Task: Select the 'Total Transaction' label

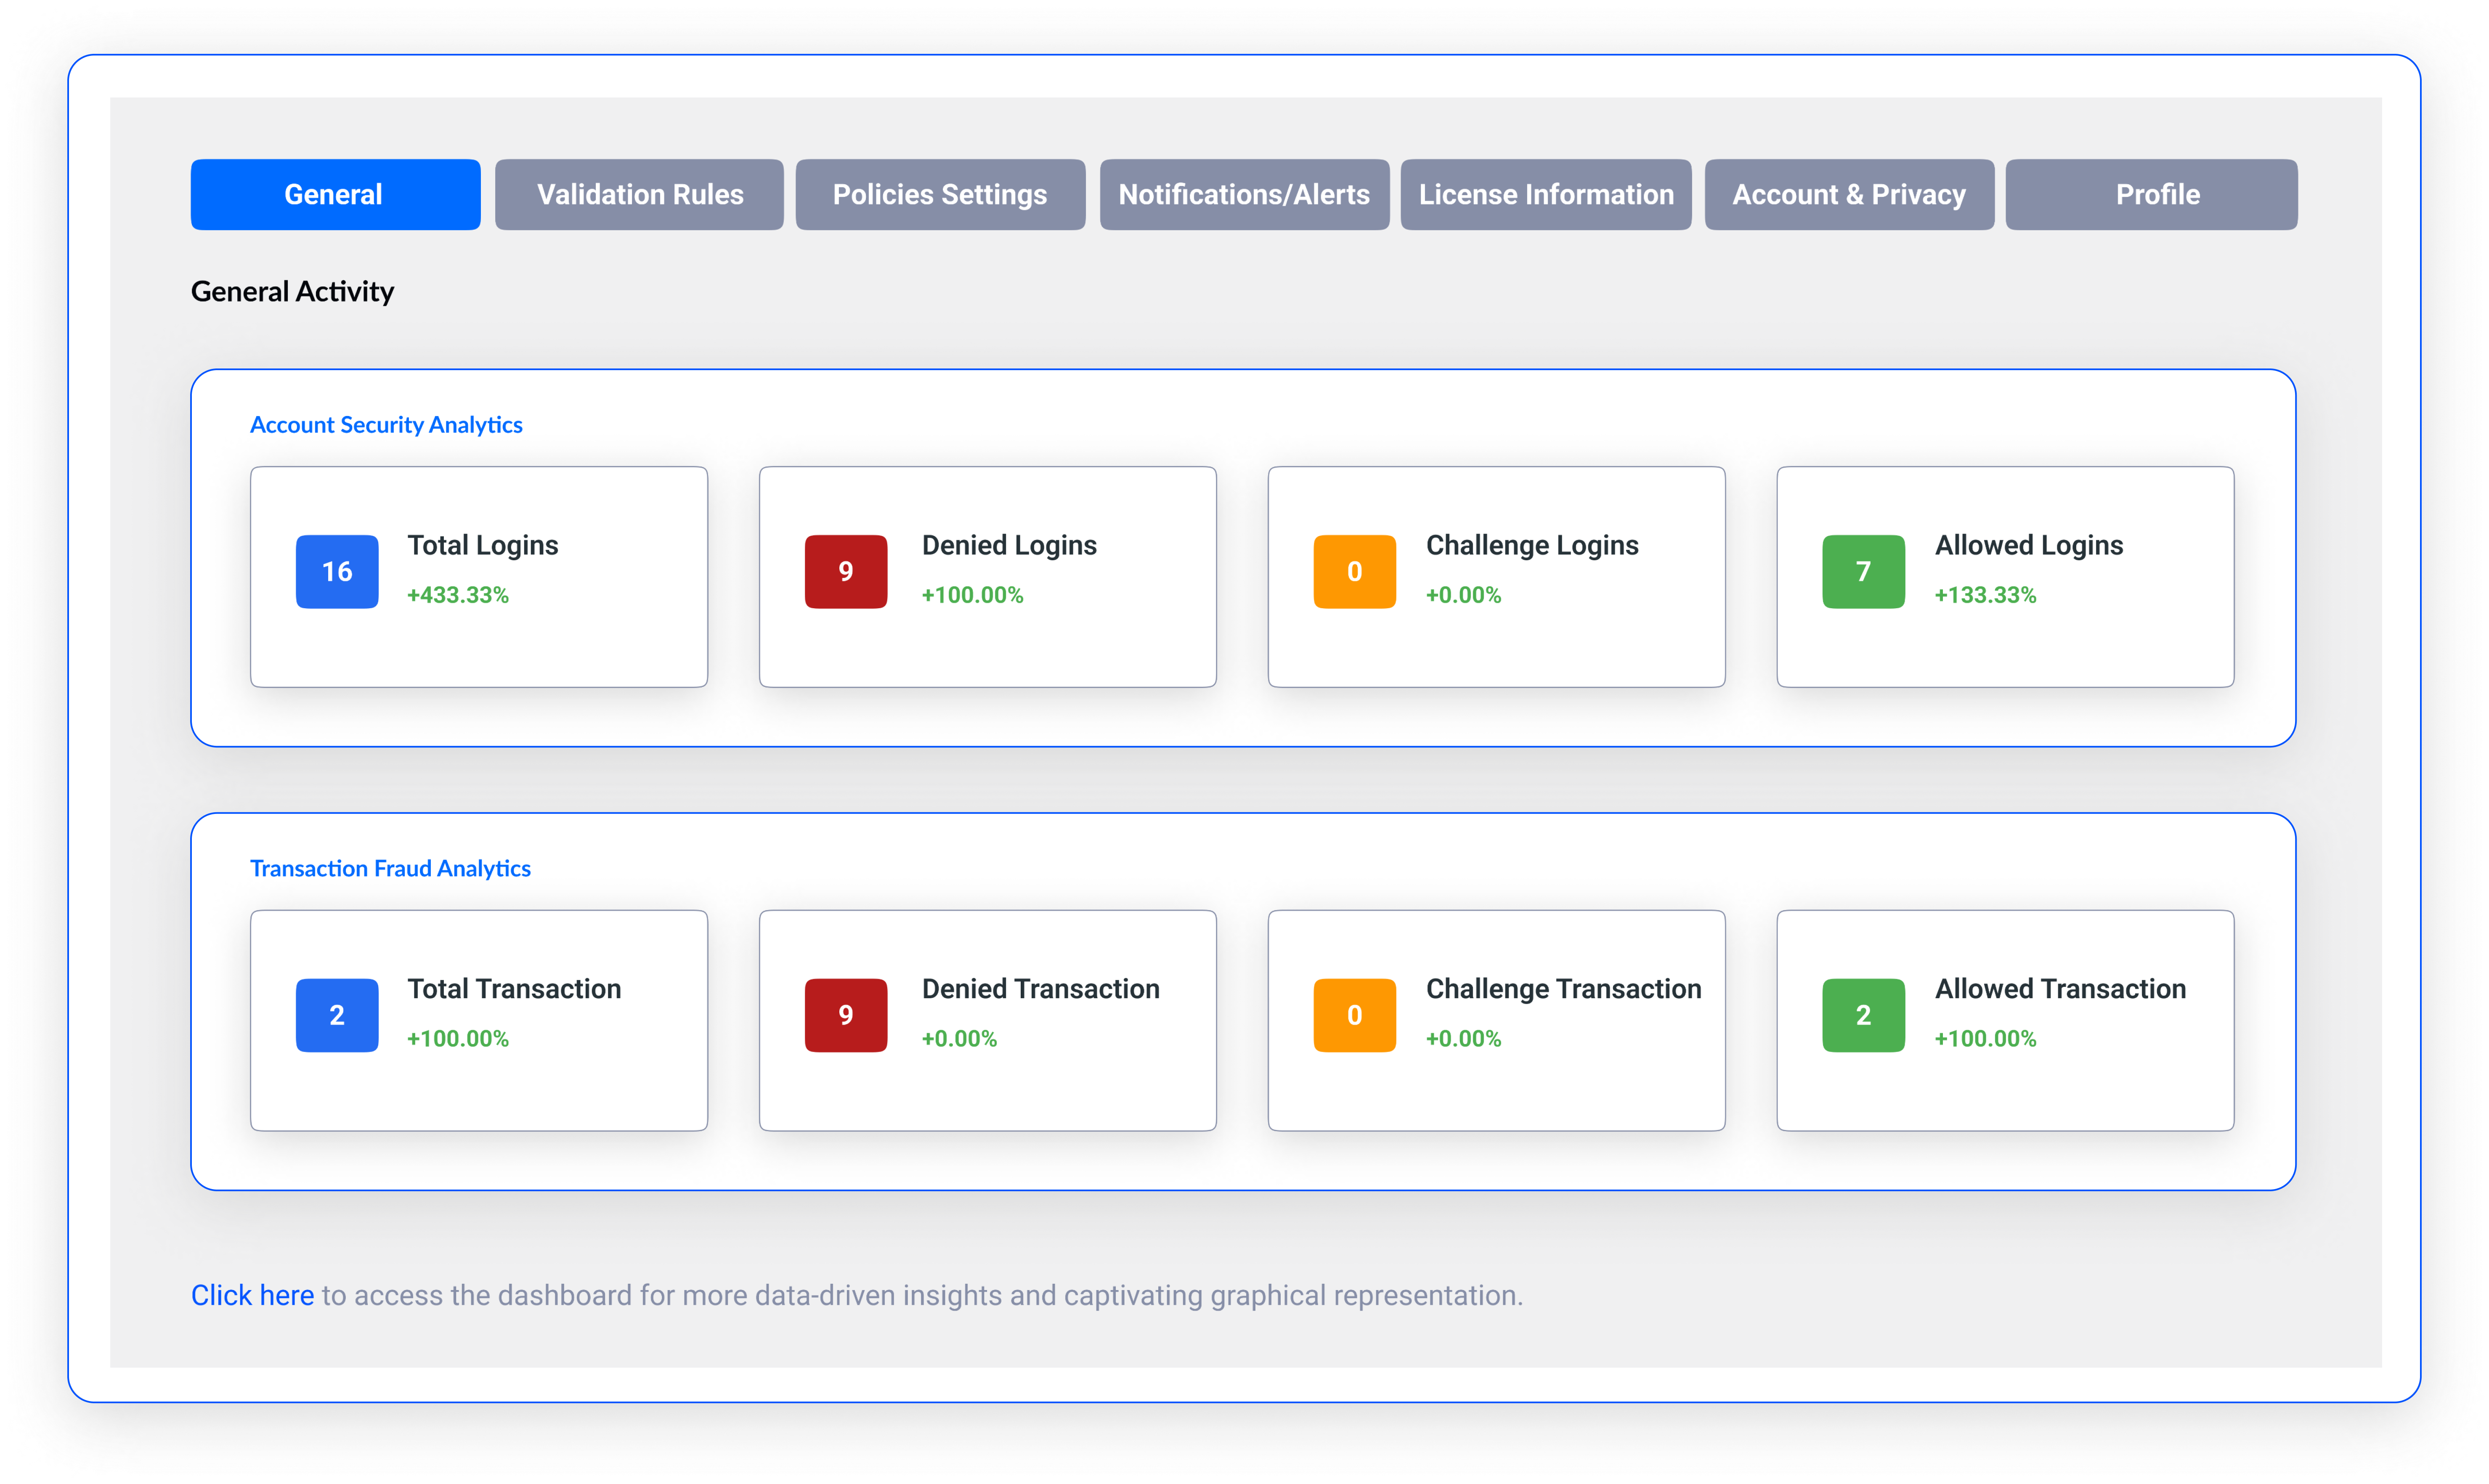Action: pos(514,989)
